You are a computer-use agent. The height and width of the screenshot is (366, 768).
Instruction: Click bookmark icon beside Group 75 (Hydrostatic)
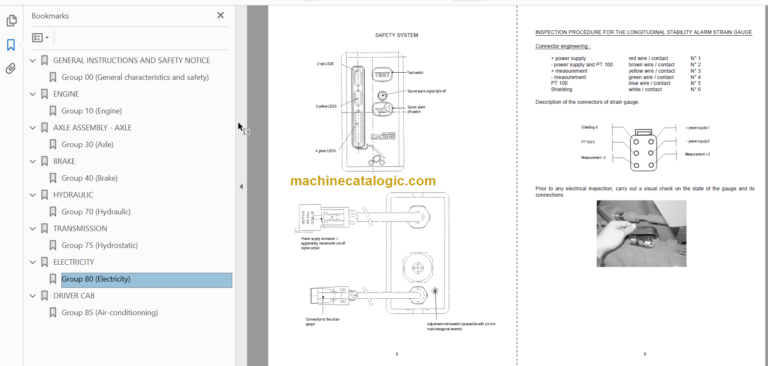coord(53,245)
